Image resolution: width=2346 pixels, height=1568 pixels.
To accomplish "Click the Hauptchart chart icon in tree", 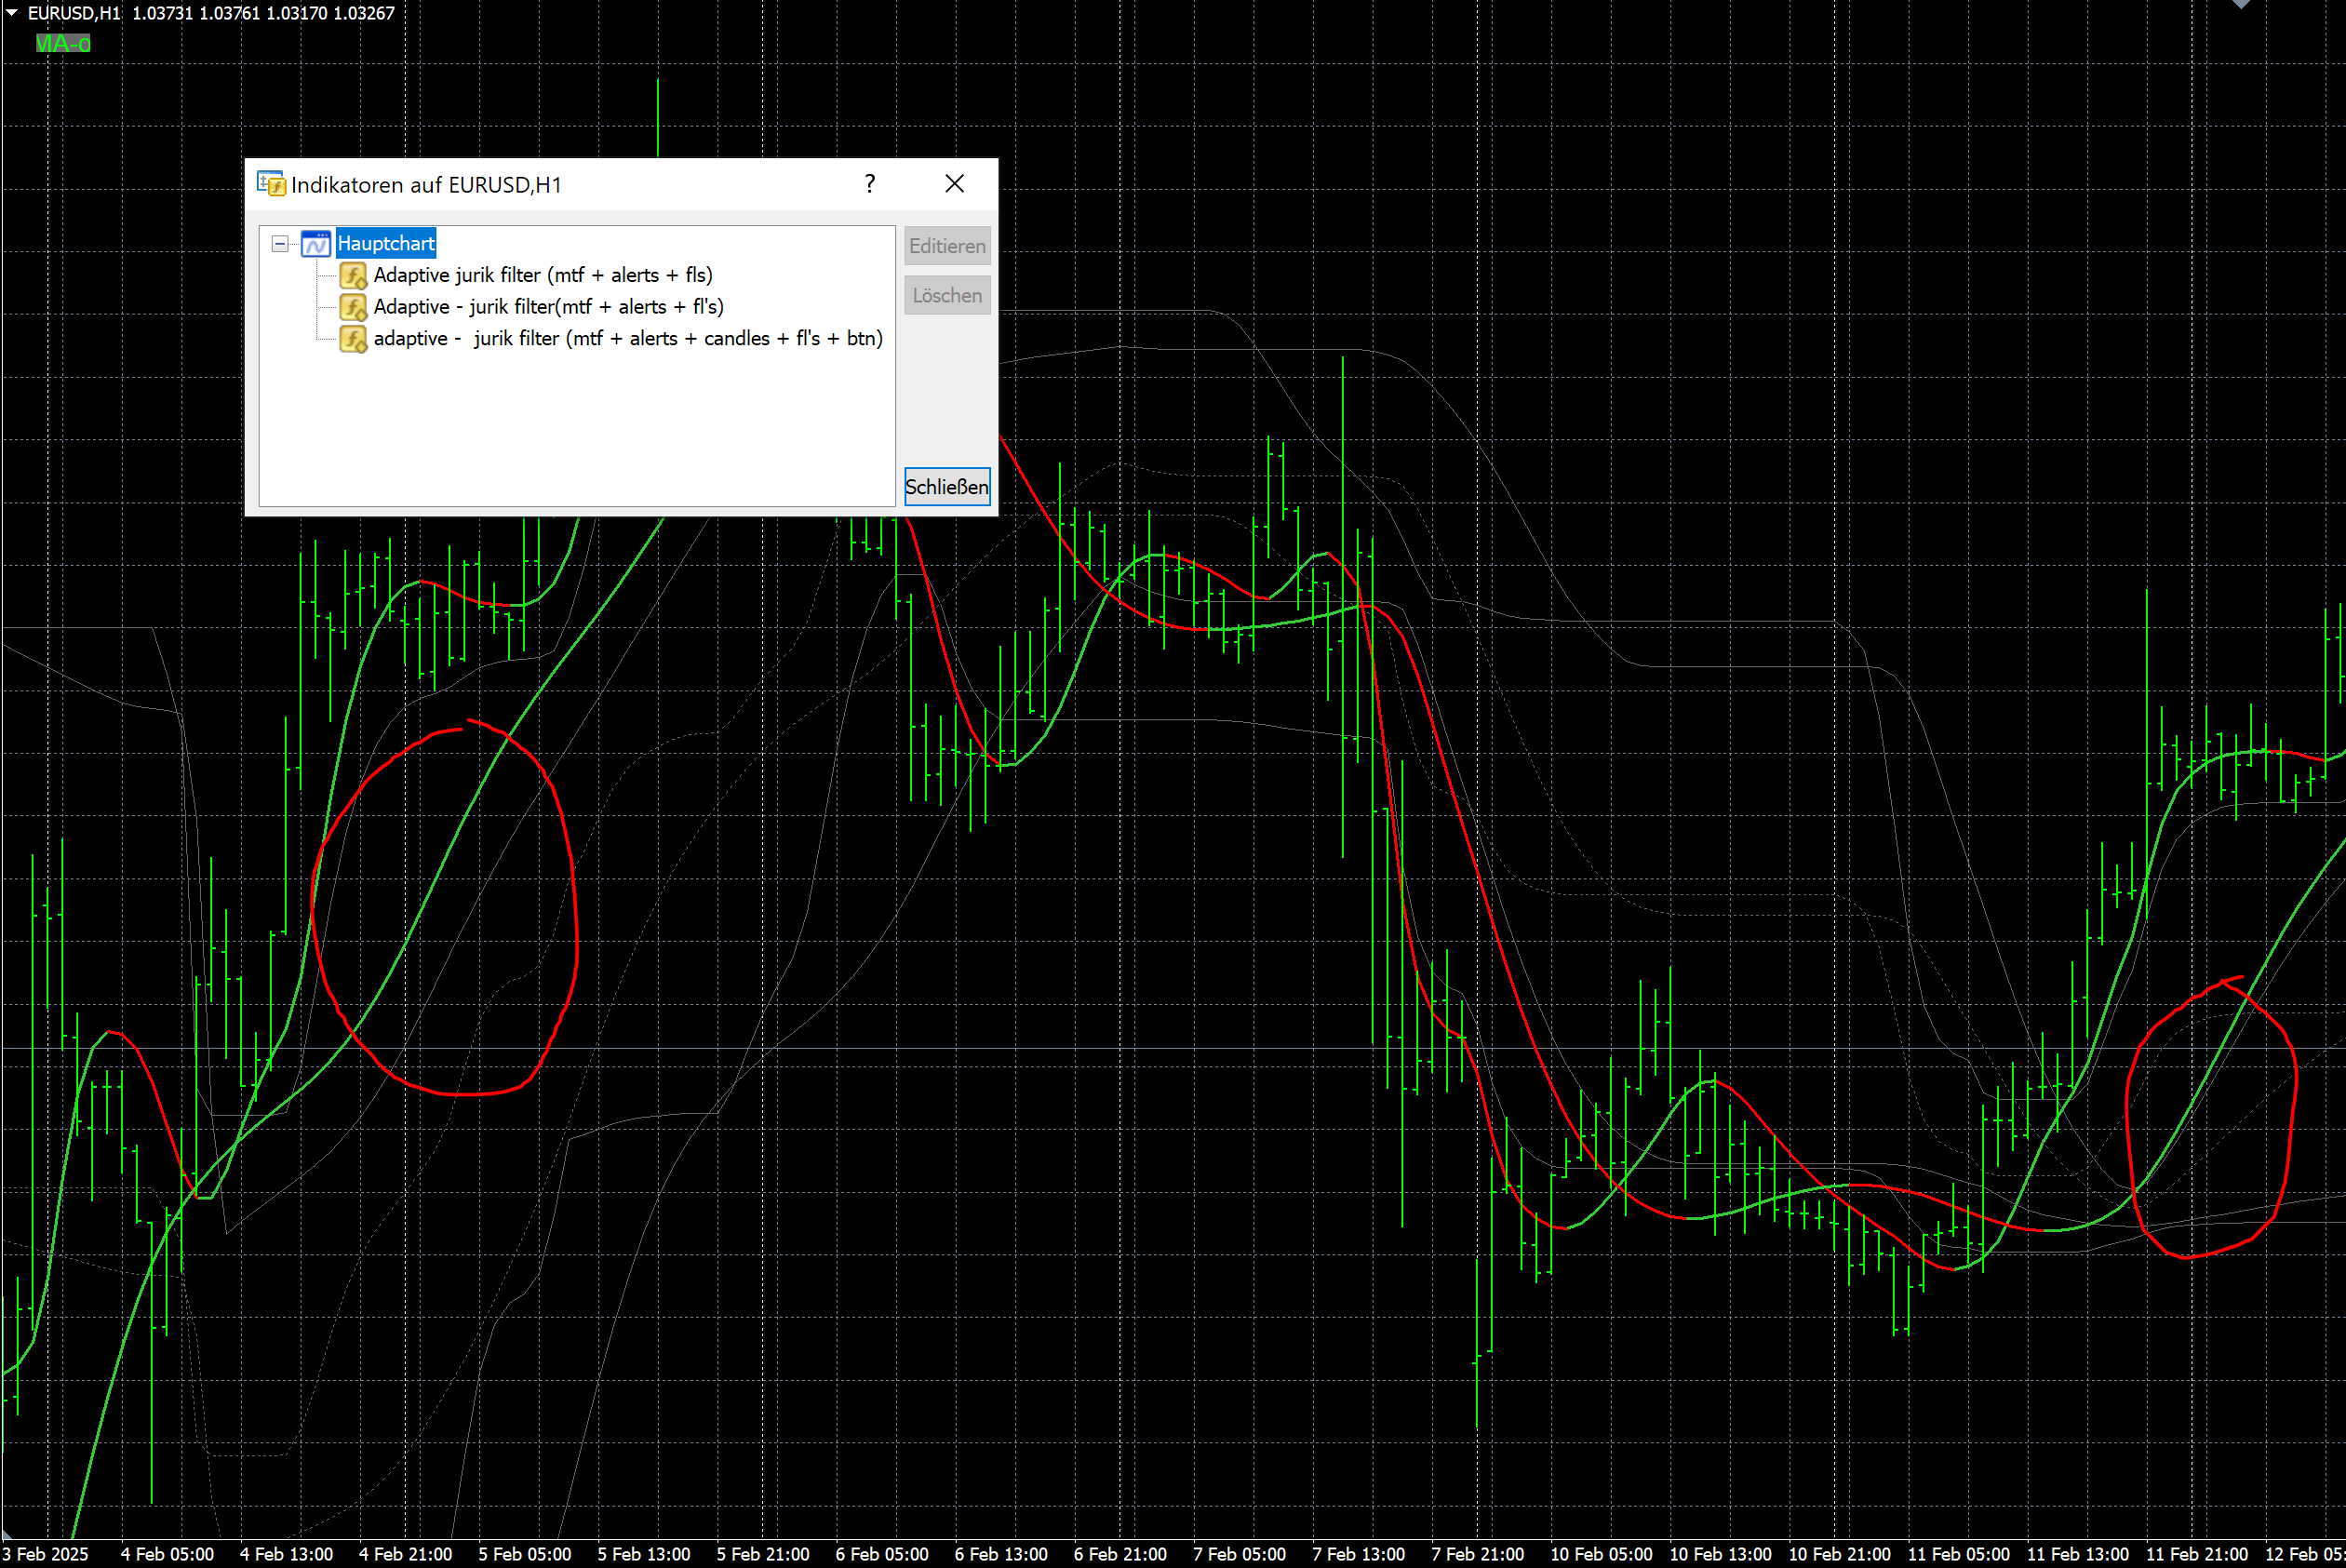I will 316,243.
